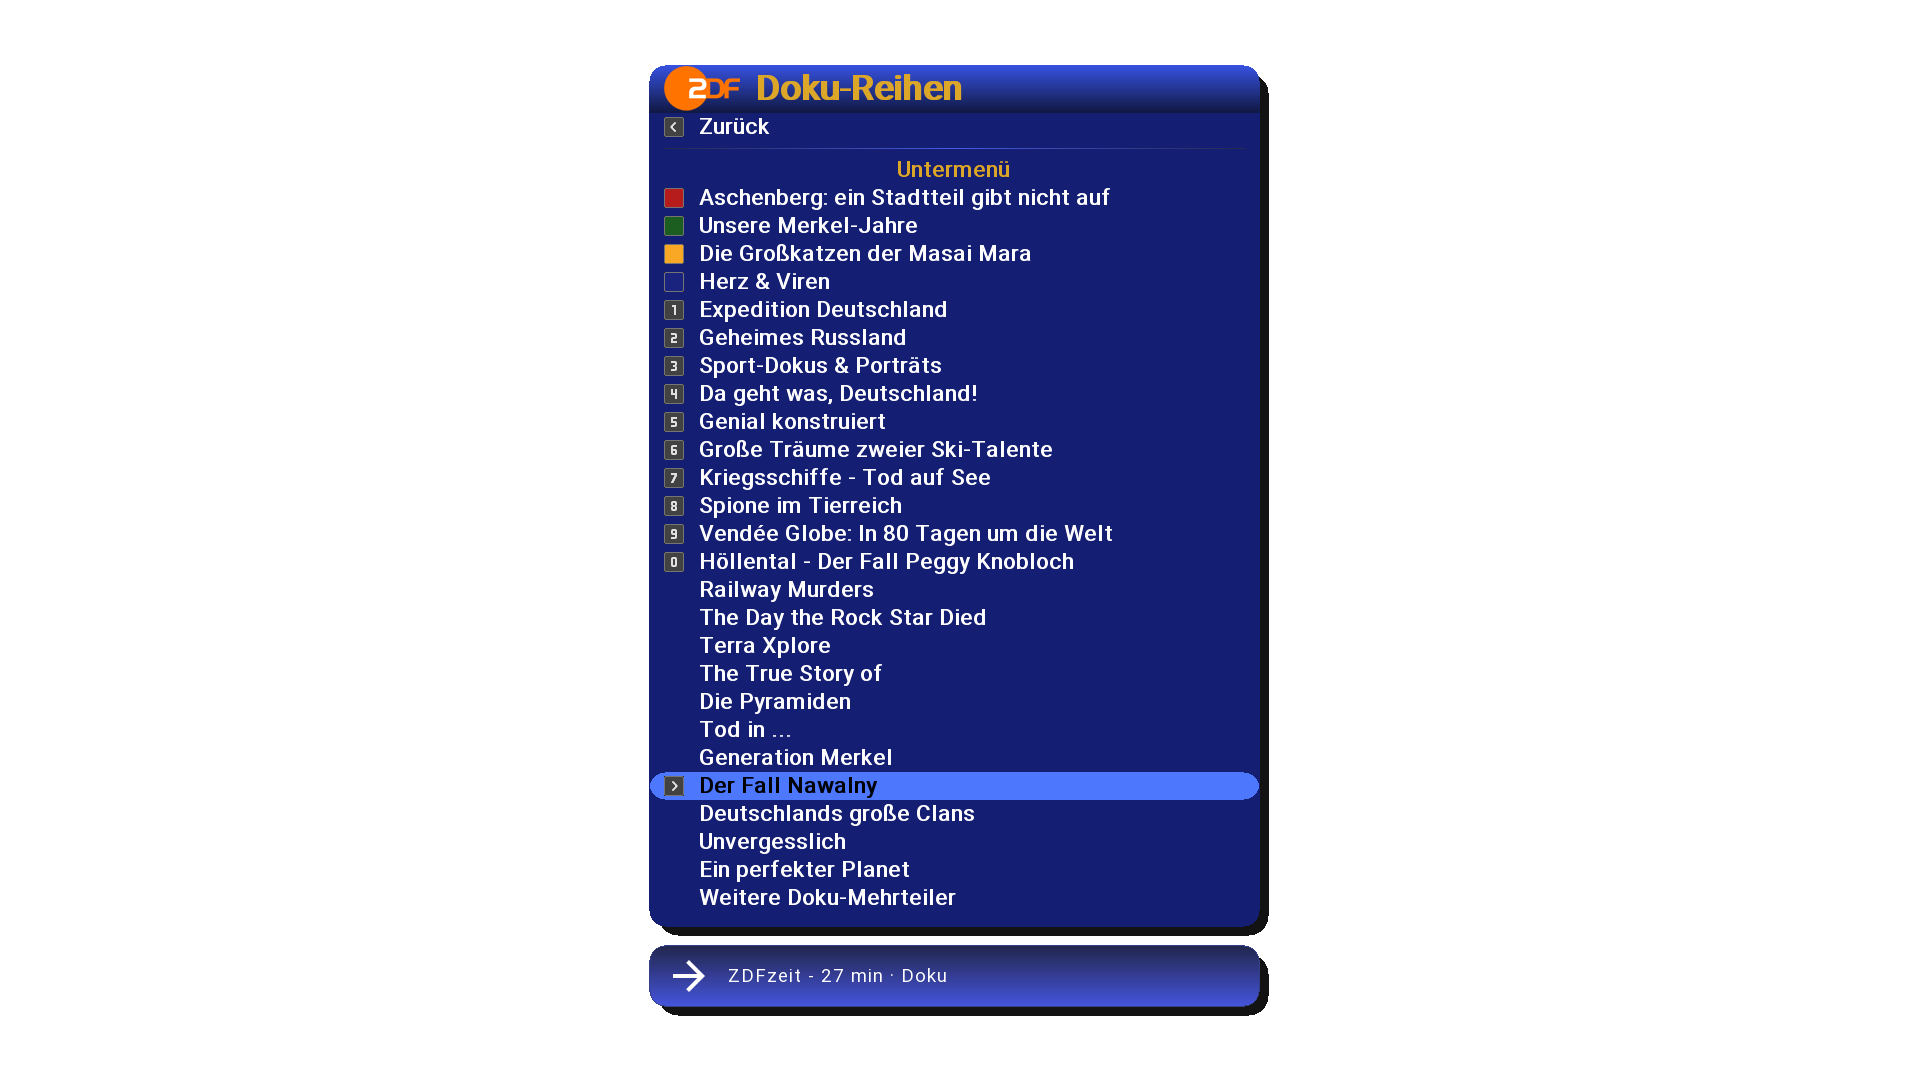This screenshot has width=1920, height=1080.
Task: Click the ZDFzeit - 27 min info bar
Action: coord(954,976)
